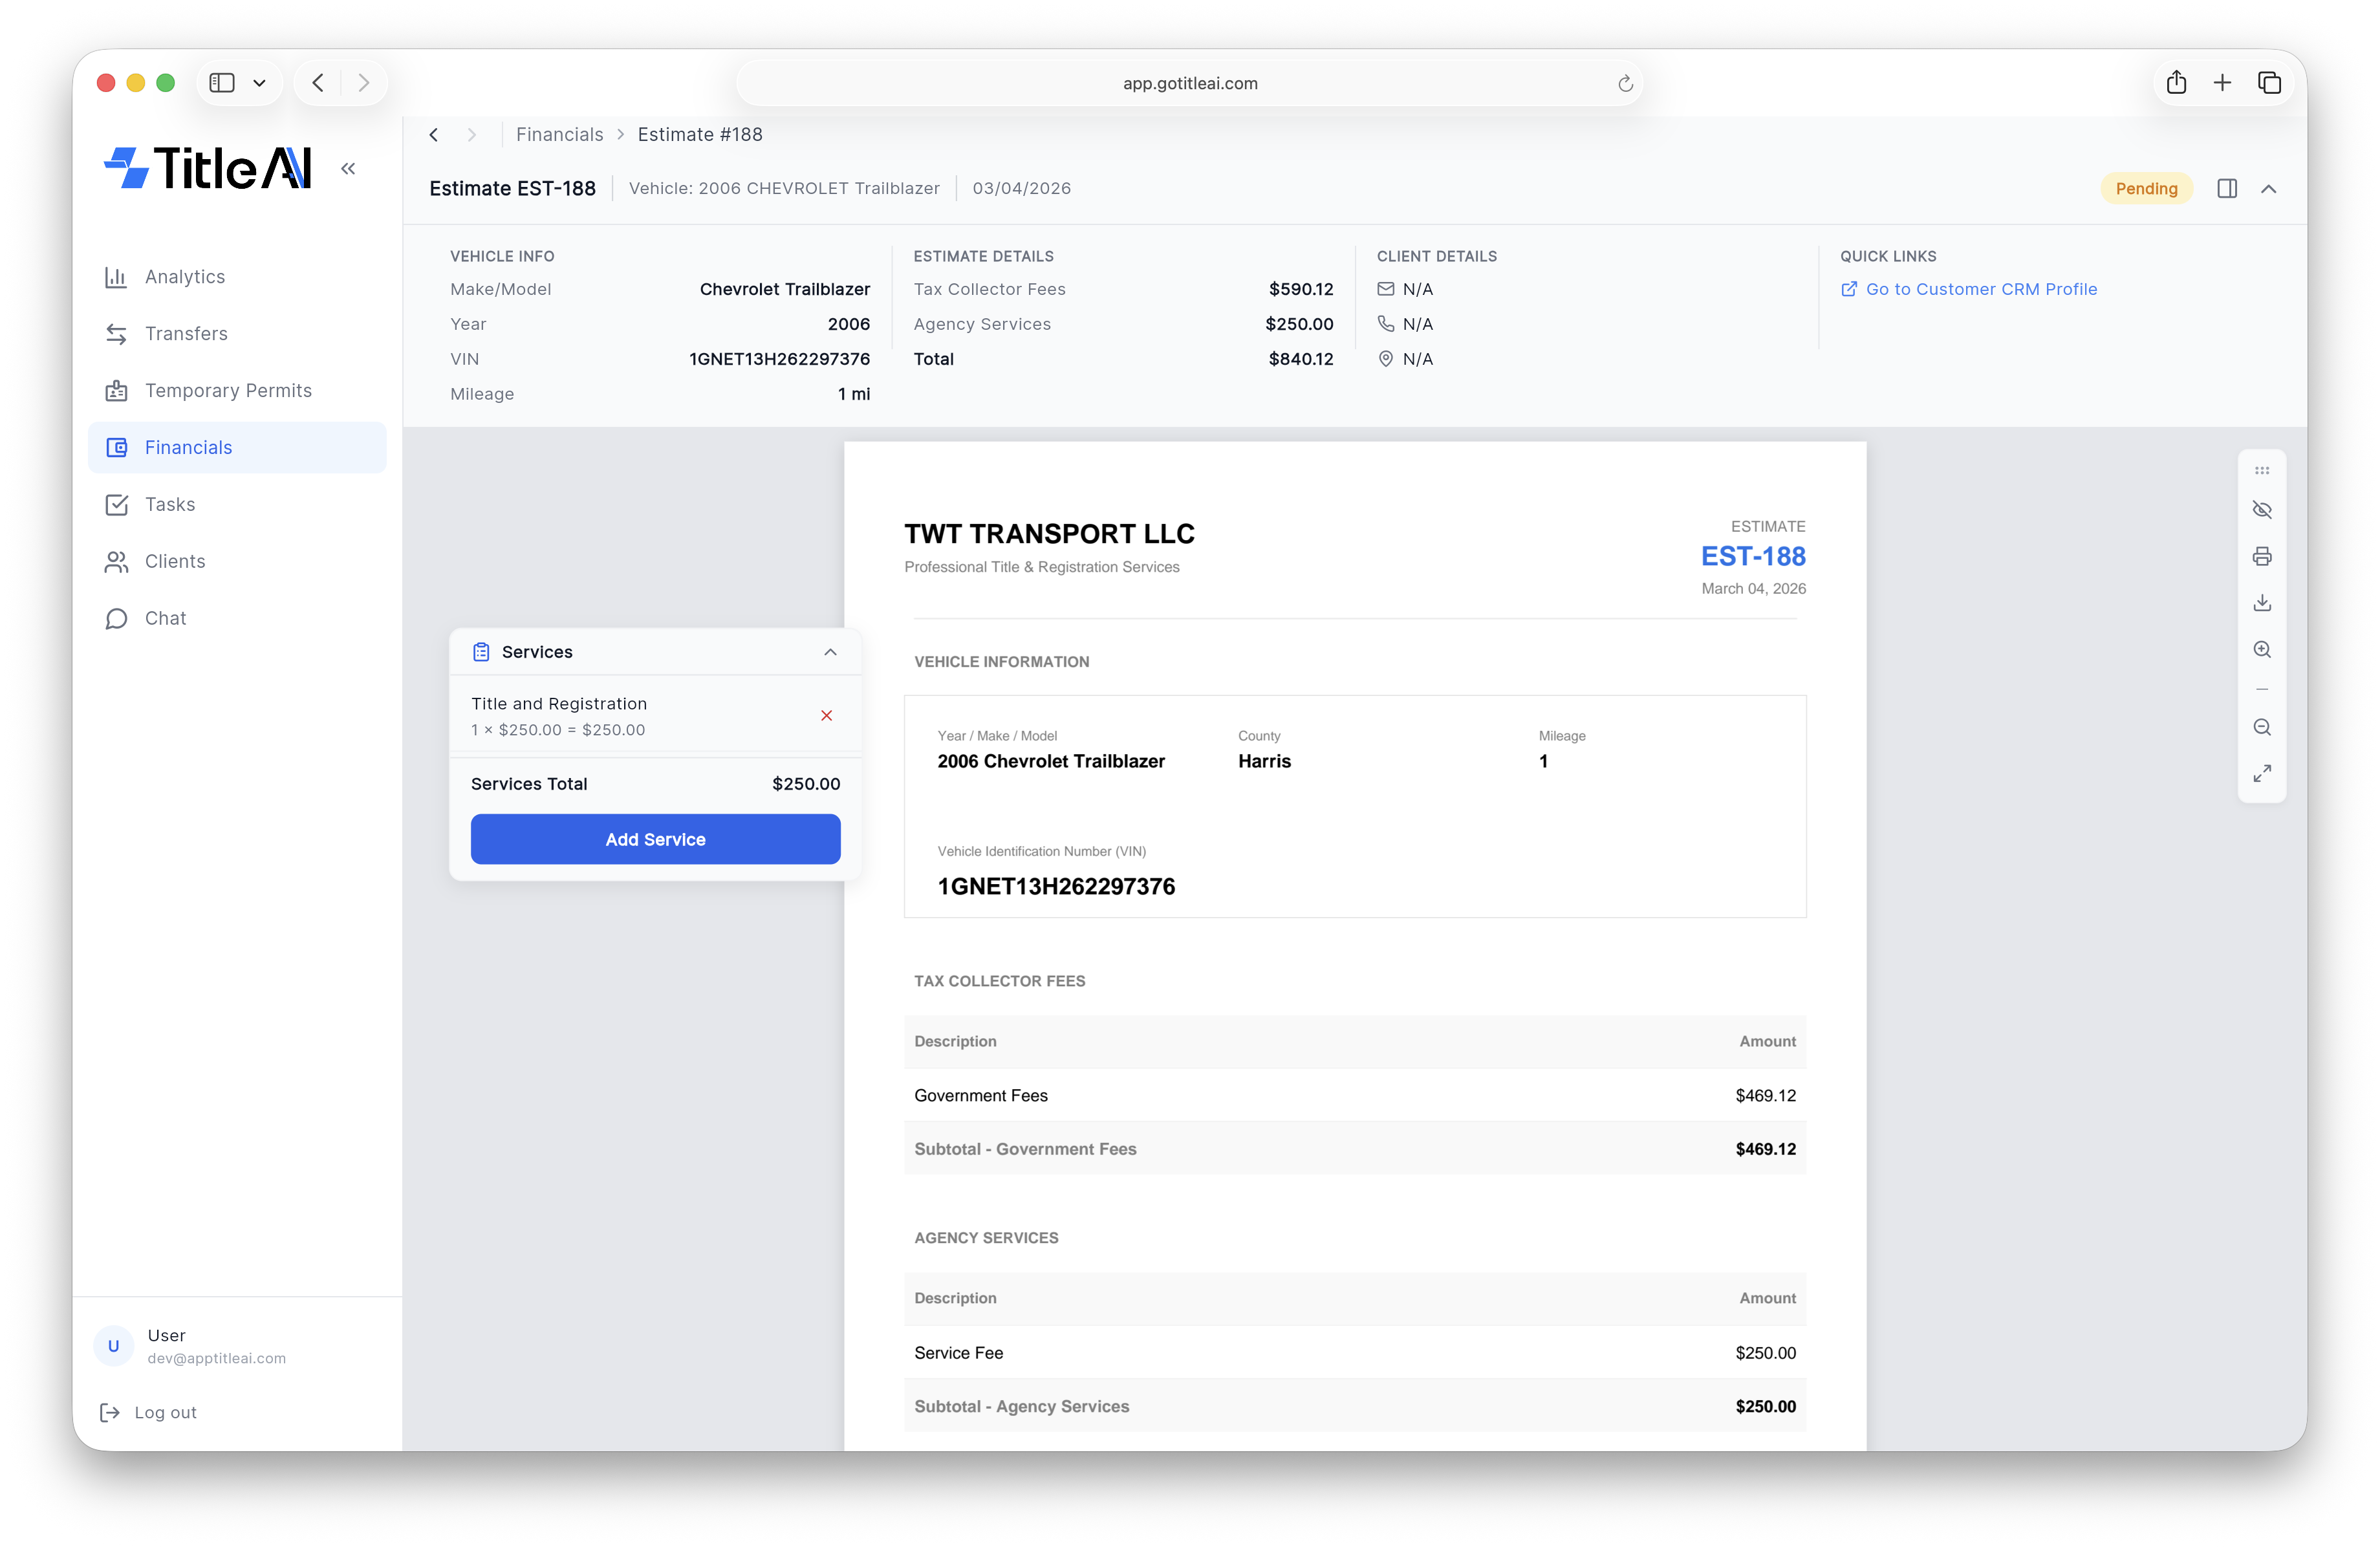This screenshot has width=2380, height=1547.
Task: Select Clients in the navigation menu
Action: tap(176, 561)
